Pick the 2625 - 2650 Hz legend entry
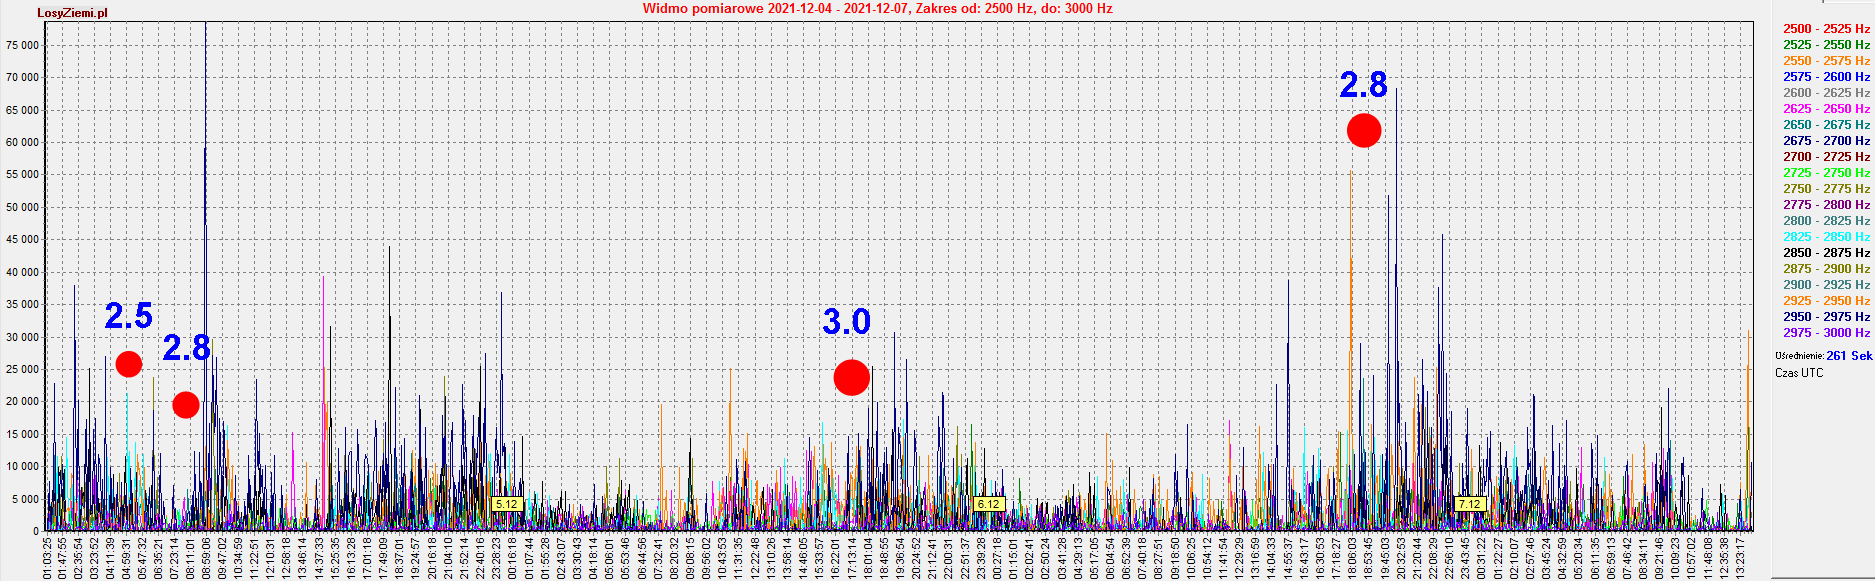This screenshot has width=1875, height=581. pyautogui.click(x=1826, y=109)
